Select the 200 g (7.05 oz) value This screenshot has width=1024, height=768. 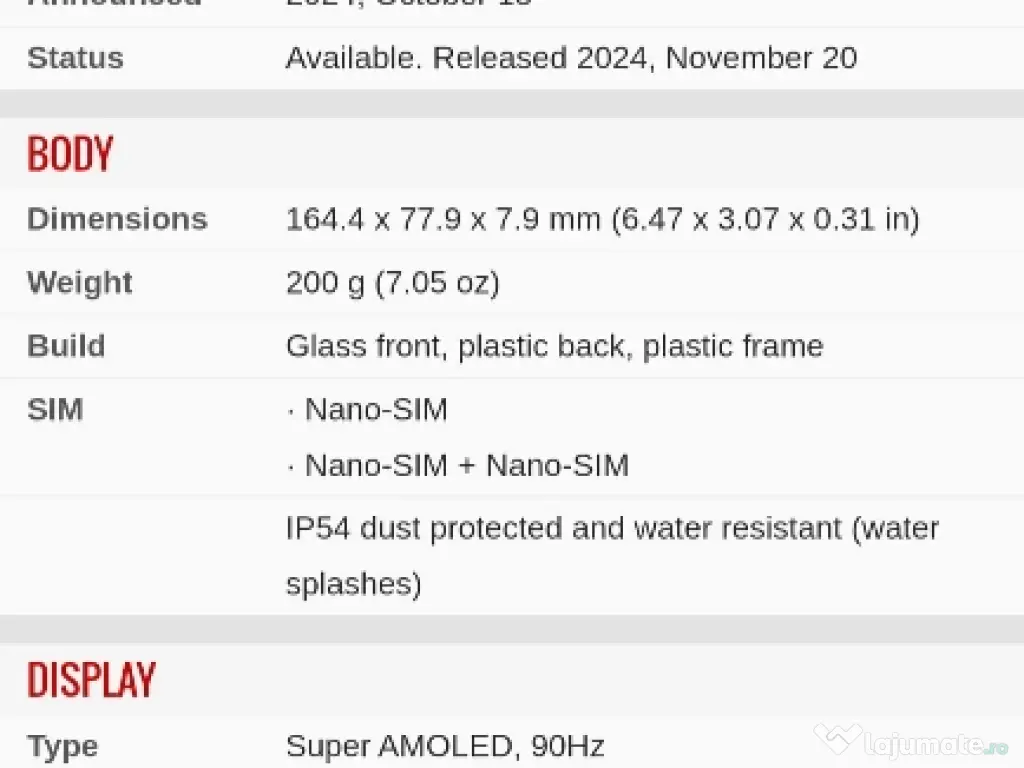[x=392, y=283]
